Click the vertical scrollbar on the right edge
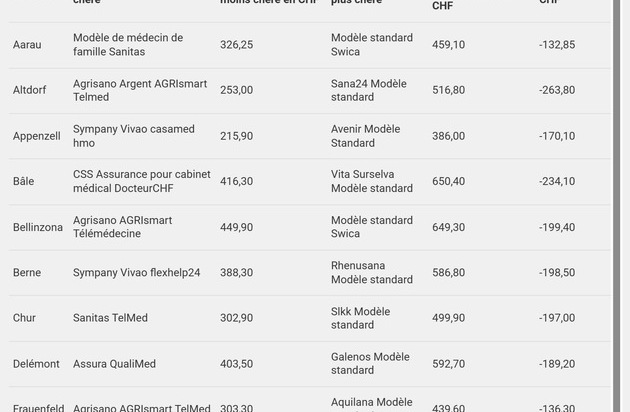This screenshot has height=412, width=630. [621, 200]
